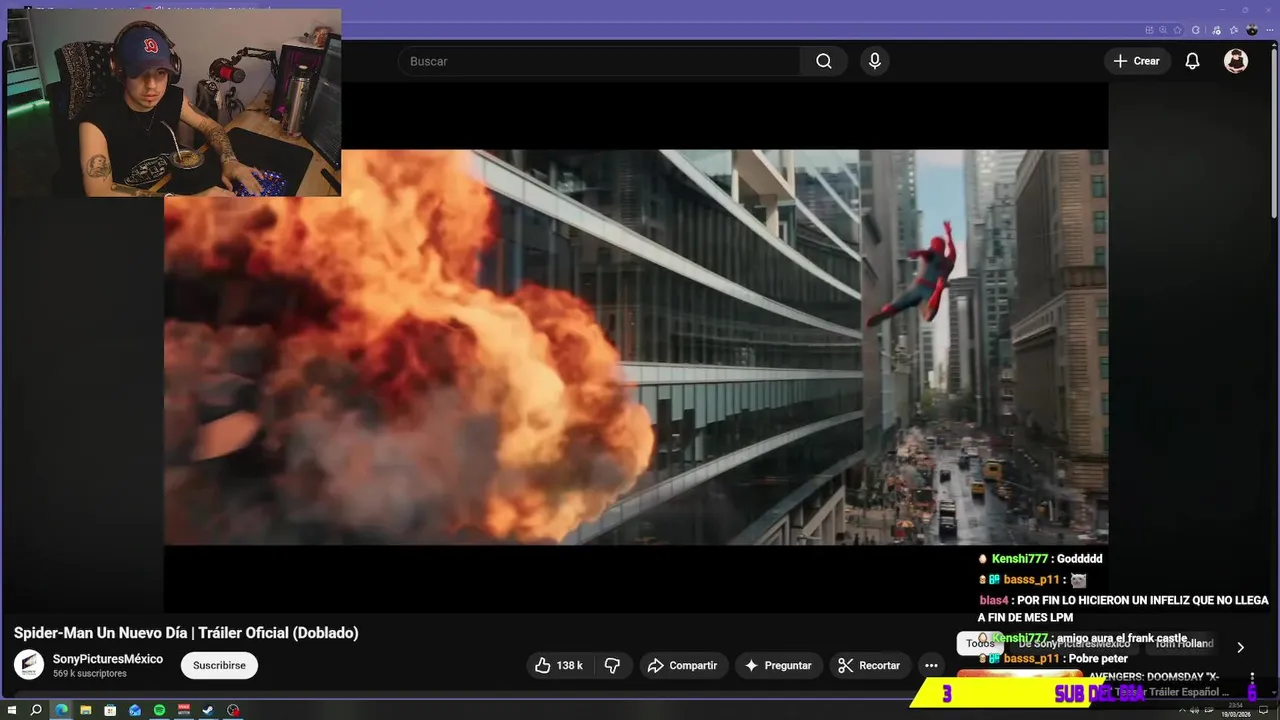Screen dimensions: 1280x720
Task: Subscribe with the Suscribirse button
Action: click(219, 665)
